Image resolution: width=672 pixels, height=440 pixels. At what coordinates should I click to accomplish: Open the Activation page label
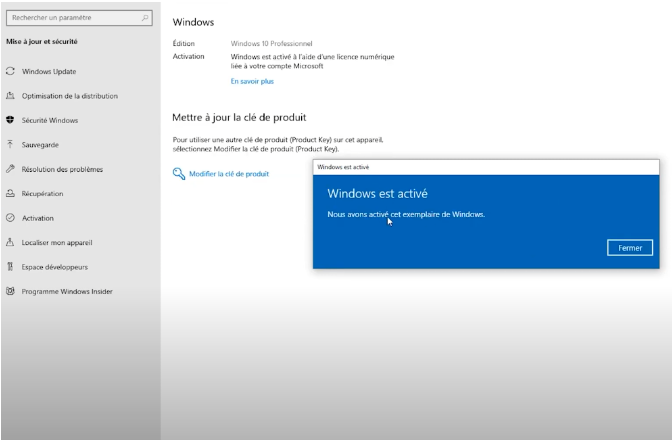(x=38, y=218)
